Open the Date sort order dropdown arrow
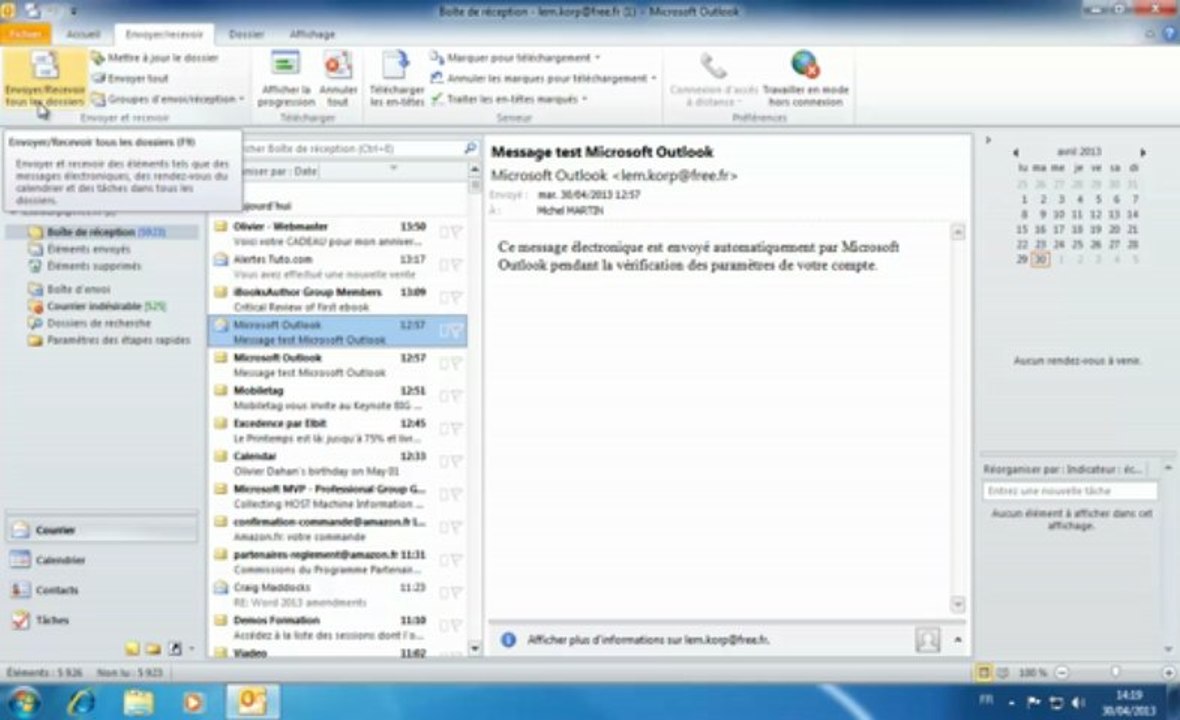Image resolution: width=1180 pixels, height=720 pixels. [x=393, y=170]
